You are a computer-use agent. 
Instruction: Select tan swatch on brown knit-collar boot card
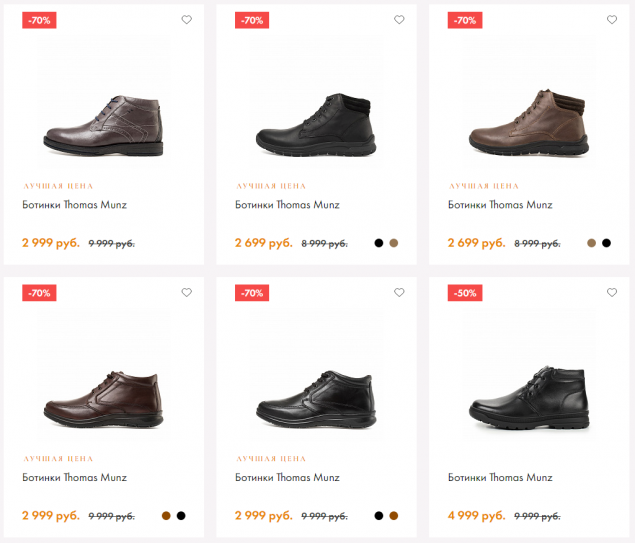pos(591,243)
